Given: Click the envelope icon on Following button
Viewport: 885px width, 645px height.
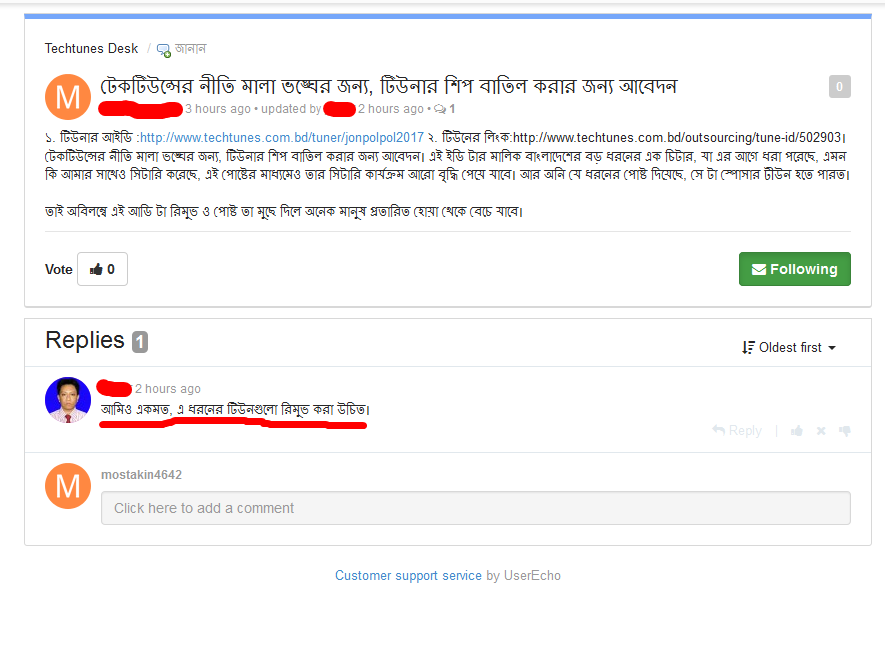Looking at the screenshot, I should (759, 270).
